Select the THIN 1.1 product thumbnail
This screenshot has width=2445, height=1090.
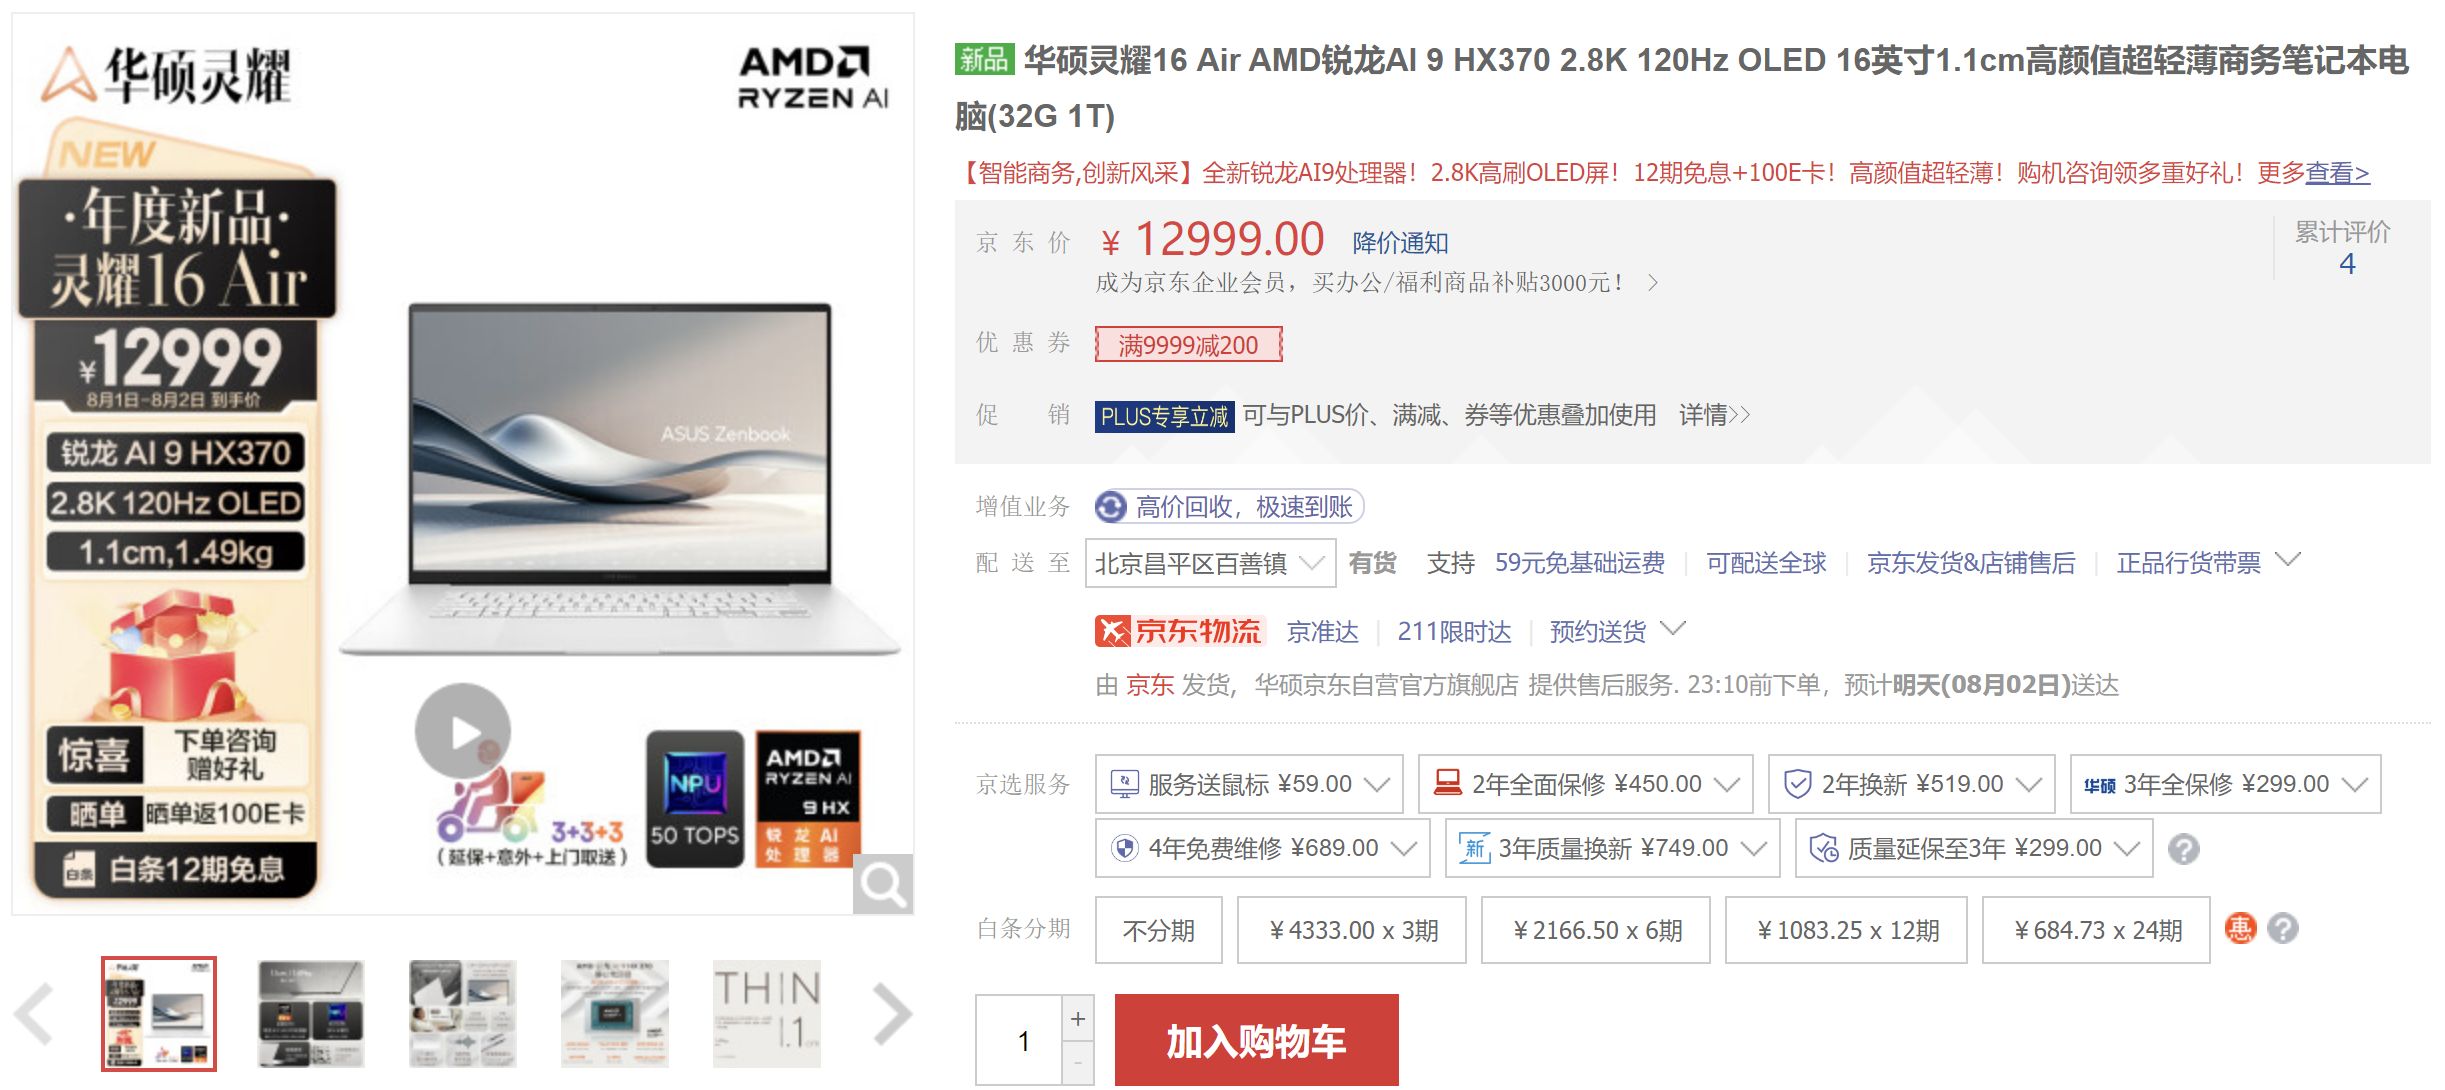pyautogui.click(x=767, y=1014)
